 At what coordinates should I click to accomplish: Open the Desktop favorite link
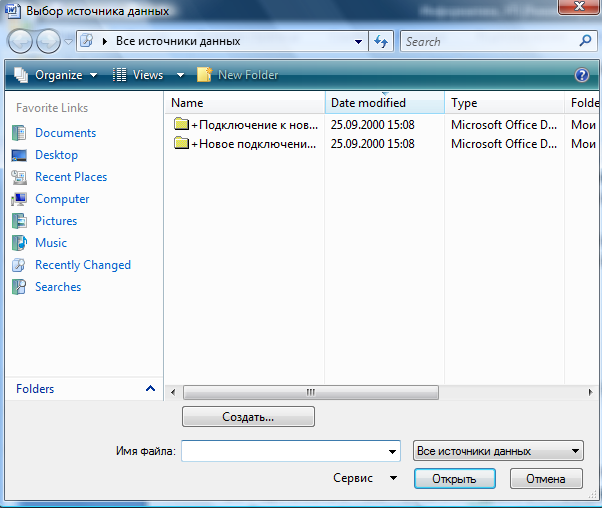[x=56, y=155]
